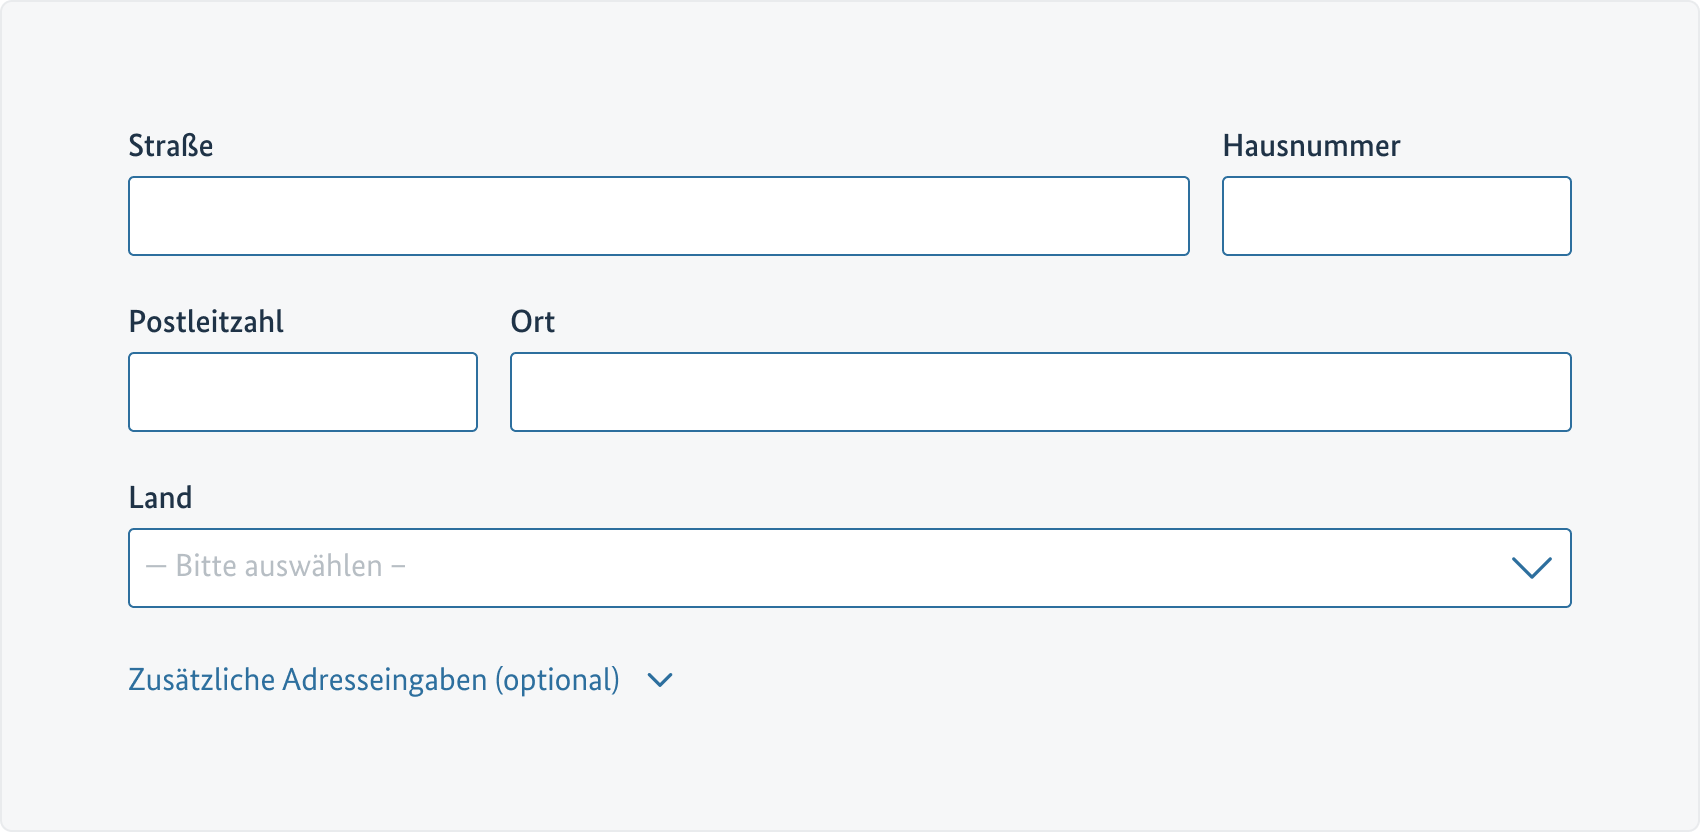Place cursor in the postal code box
The width and height of the screenshot is (1700, 832).
pos(303,392)
